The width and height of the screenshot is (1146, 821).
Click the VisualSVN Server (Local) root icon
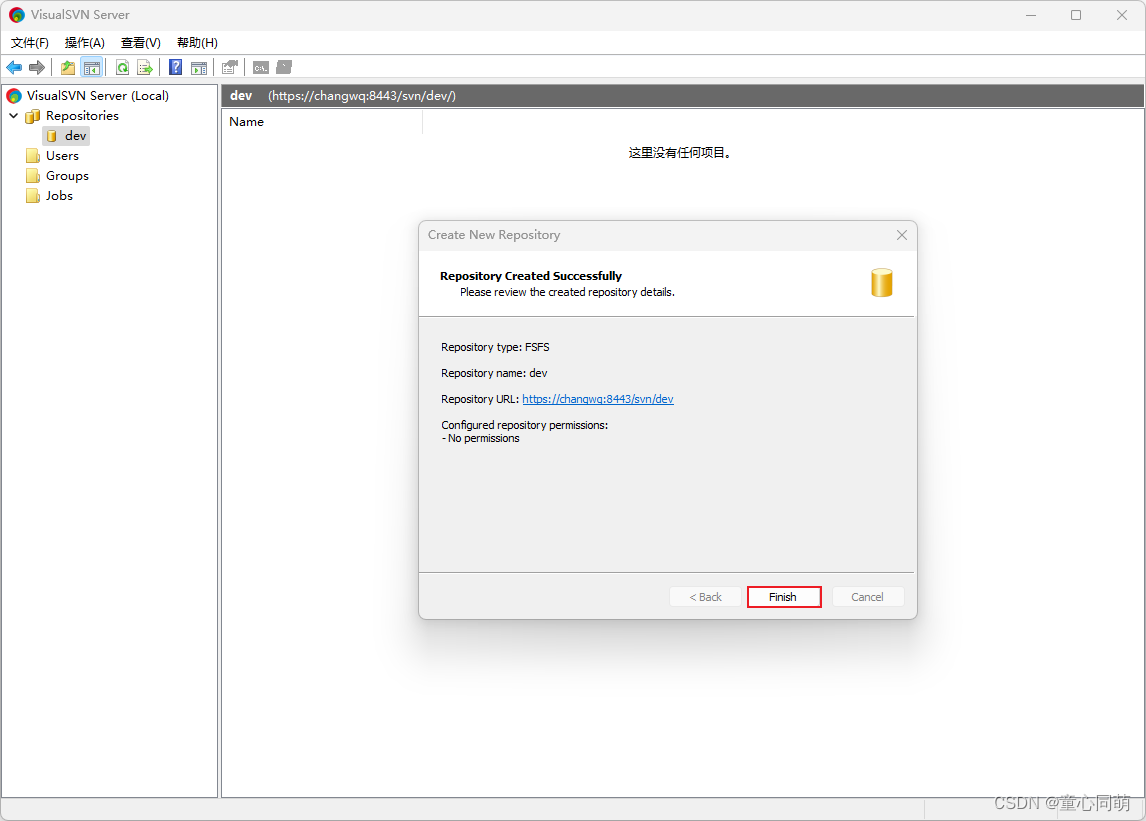[x=14, y=96]
